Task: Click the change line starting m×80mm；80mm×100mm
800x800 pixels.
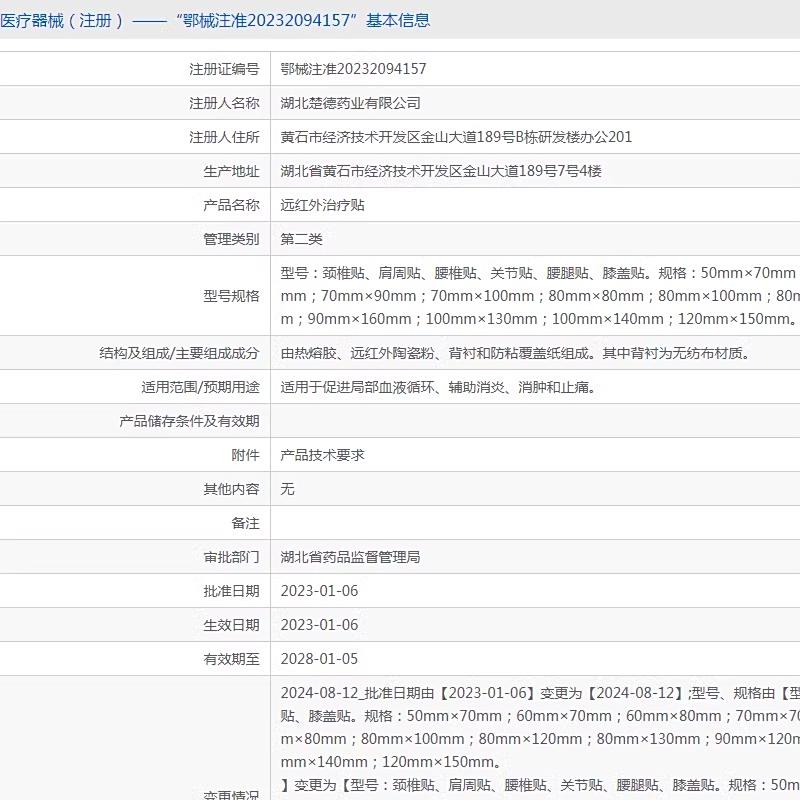Action: pos(540,739)
